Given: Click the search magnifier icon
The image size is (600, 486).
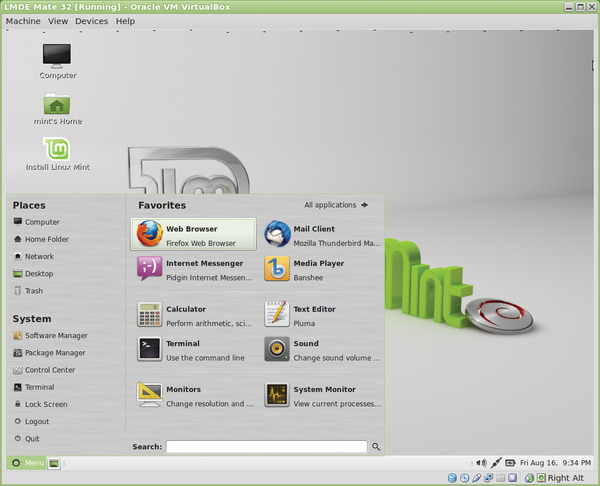Looking at the screenshot, I should click(376, 447).
